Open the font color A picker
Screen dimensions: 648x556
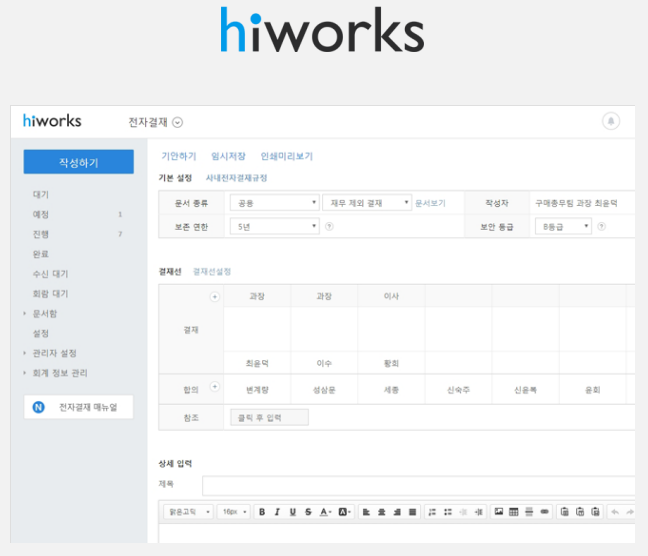pyautogui.click(x=326, y=512)
